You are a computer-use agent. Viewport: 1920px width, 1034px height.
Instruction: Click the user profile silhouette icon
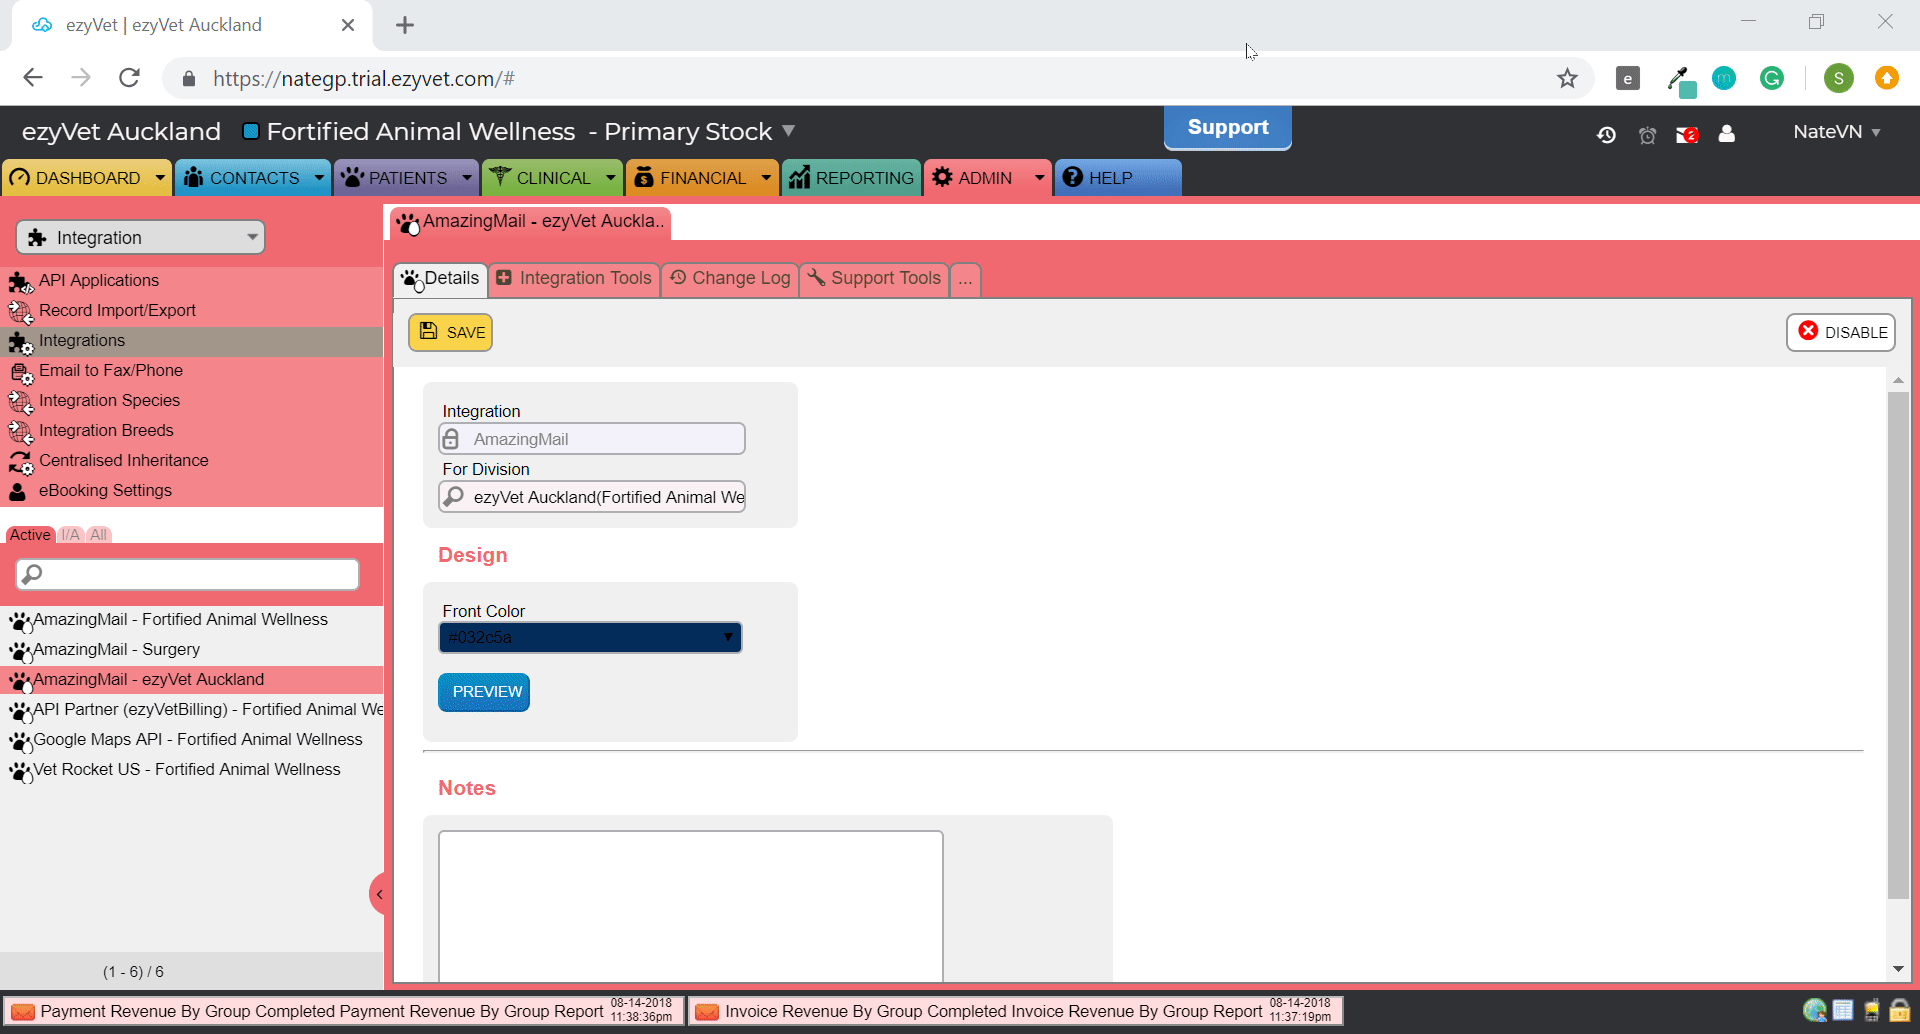(x=1726, y=133)
